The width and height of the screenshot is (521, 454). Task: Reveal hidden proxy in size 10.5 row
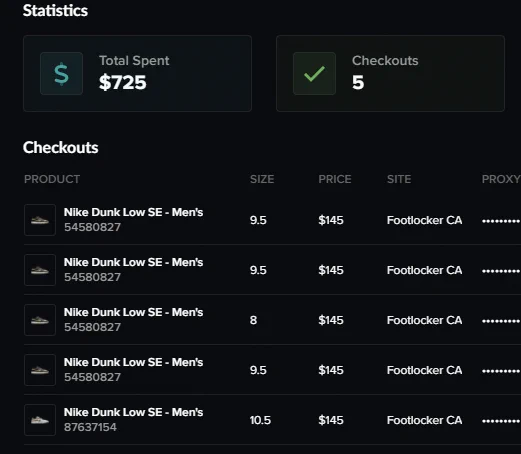pos(501,421)
